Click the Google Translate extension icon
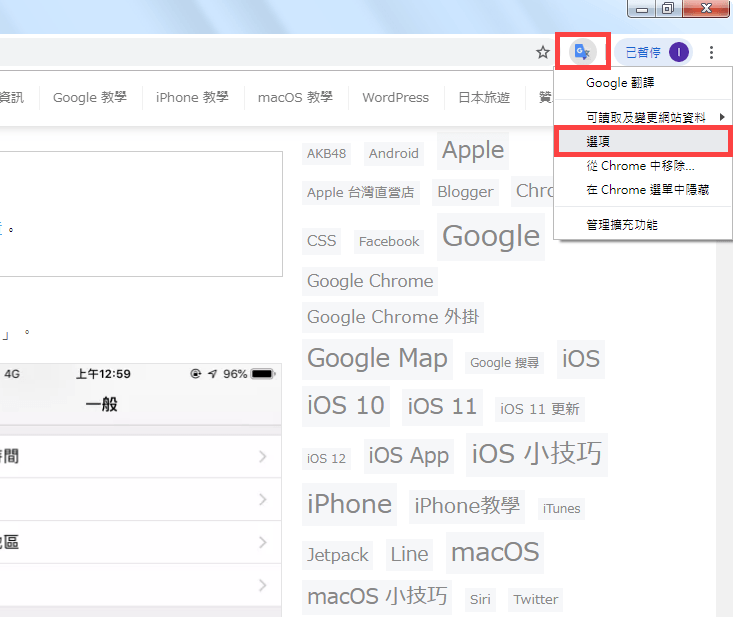Image resolution: width=733 pixels, height=617 pixels. [x=582, y=51]
